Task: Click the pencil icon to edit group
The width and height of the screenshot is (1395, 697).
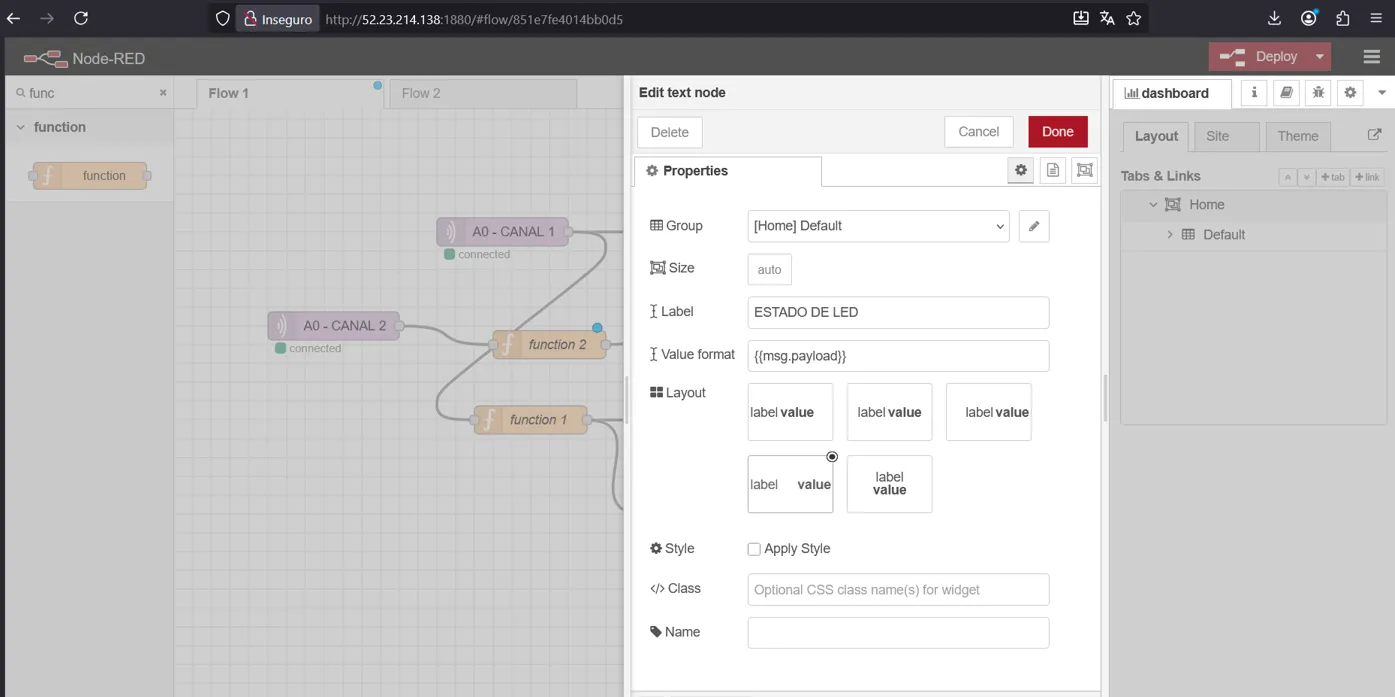Action: (1034, 226)
